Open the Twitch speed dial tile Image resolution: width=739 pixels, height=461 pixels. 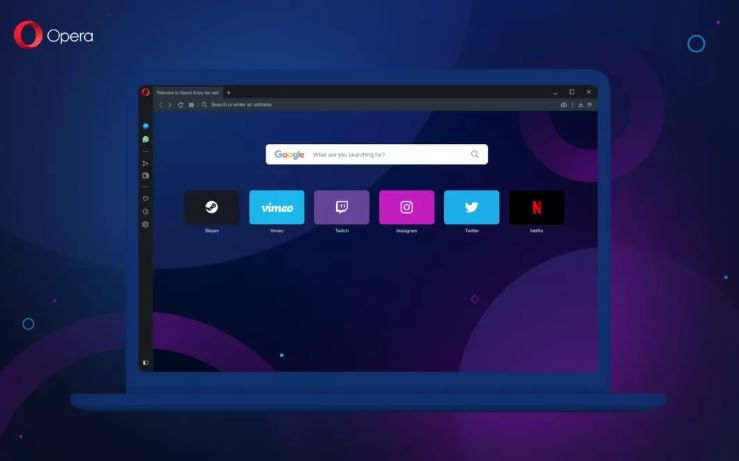click(x=342, y=207)
